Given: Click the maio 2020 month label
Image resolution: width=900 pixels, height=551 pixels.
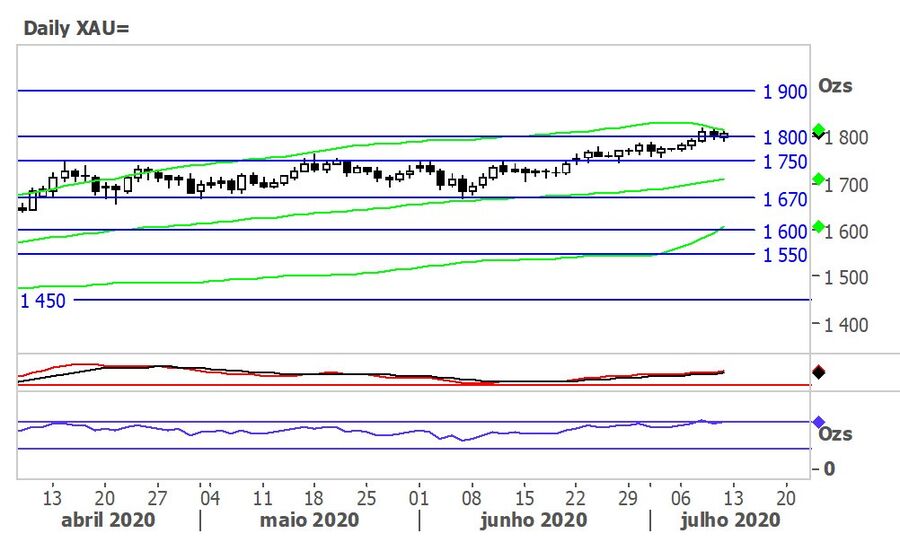Looking at the screenshot, I should pyautogui.click(x=309, y=520).
